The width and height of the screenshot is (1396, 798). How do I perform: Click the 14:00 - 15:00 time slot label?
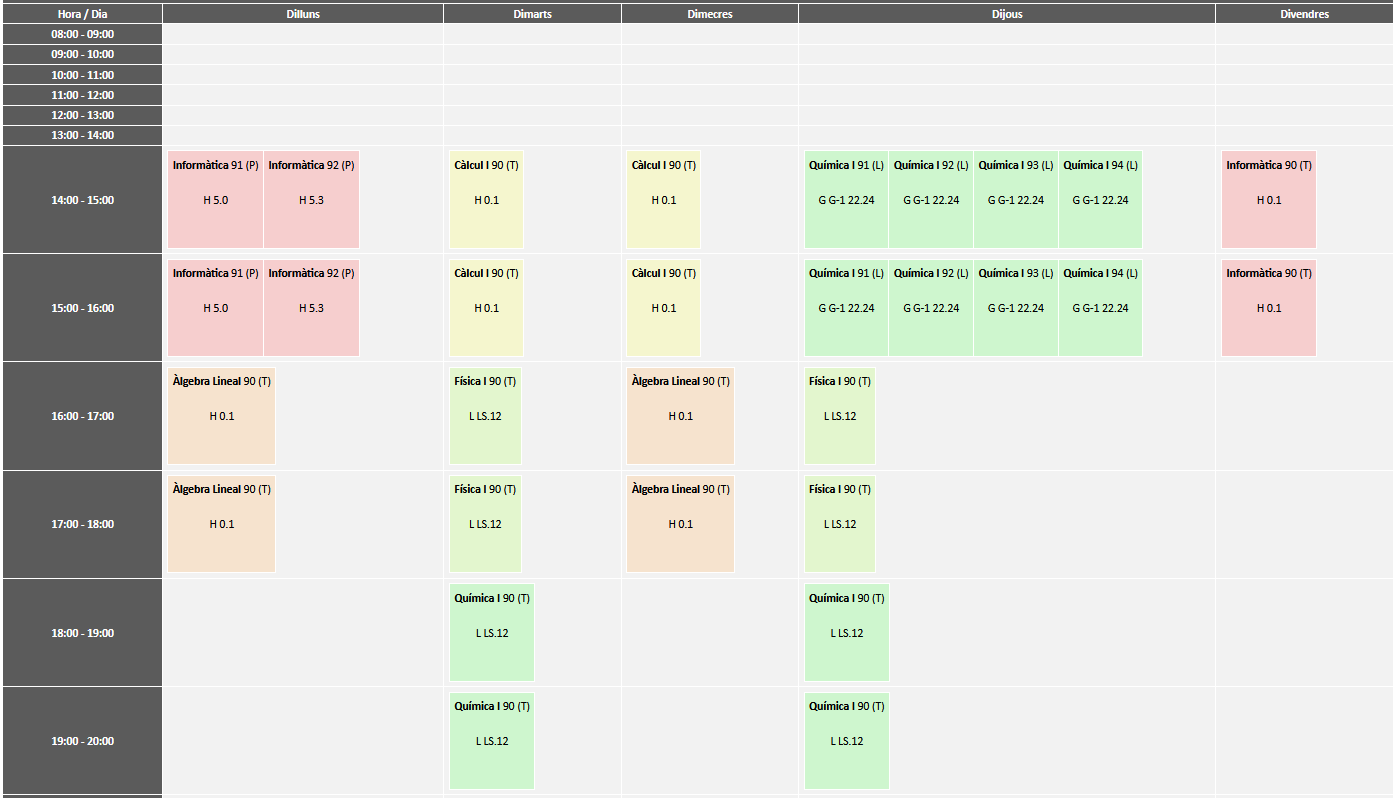point(82,200)
